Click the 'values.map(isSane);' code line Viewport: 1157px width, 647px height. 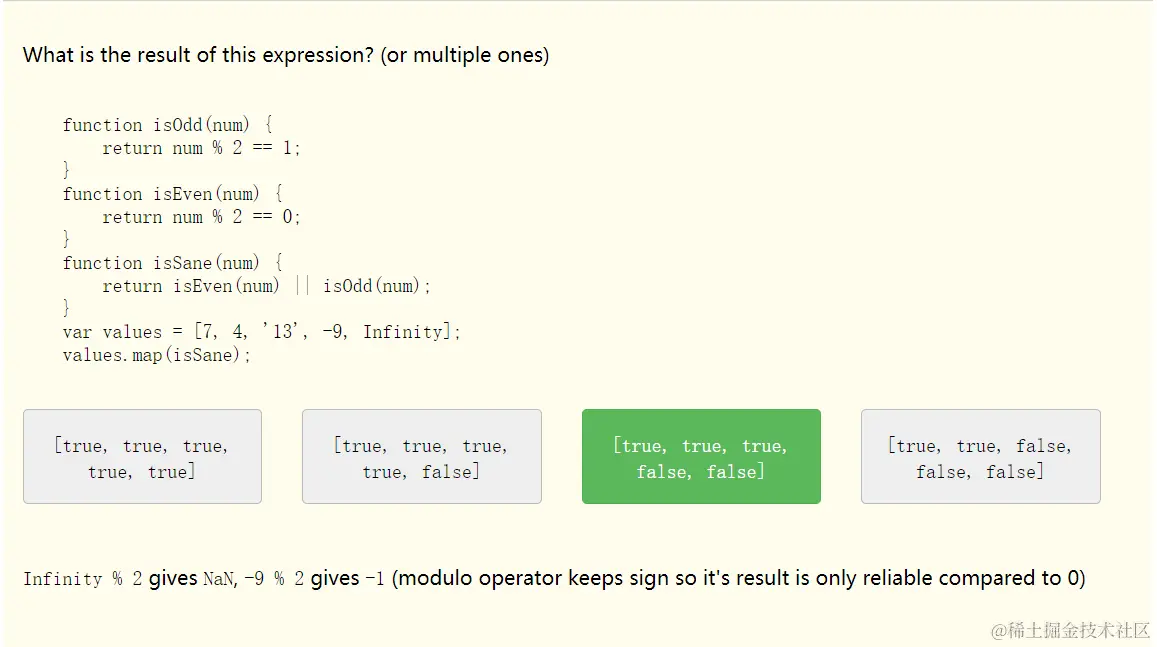pos(156,355)
